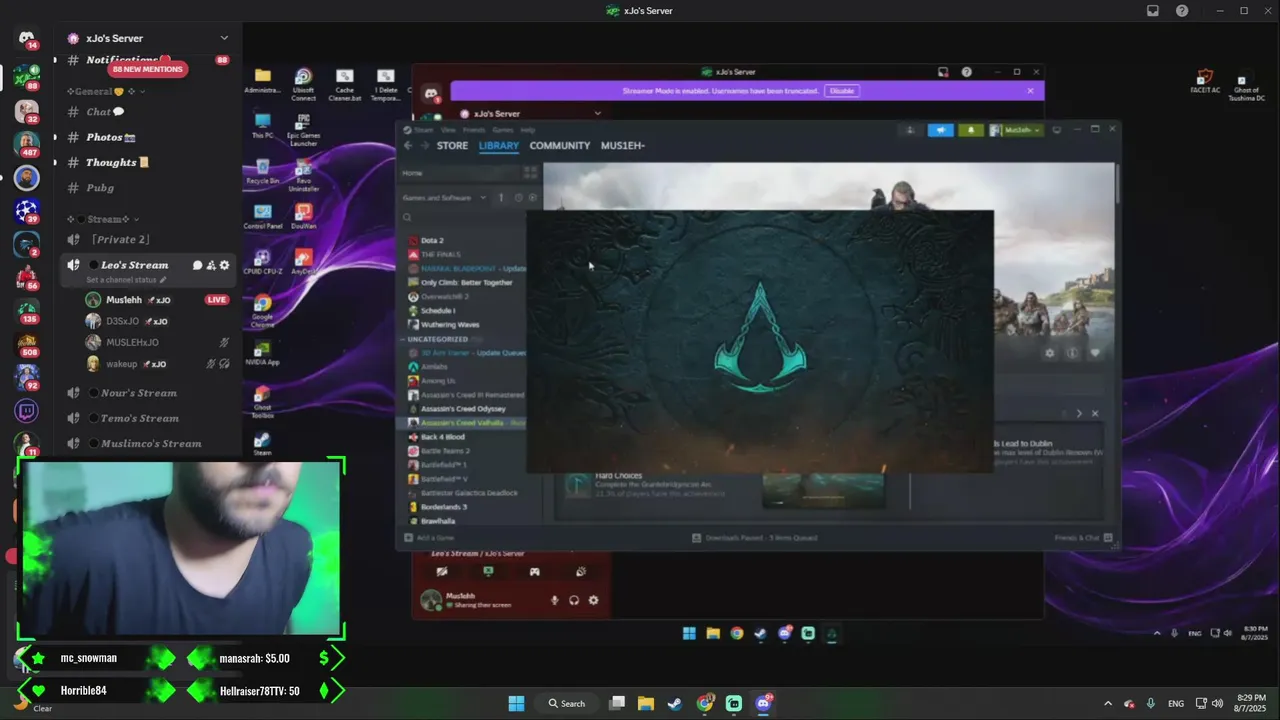Open game settings gear on Valhalla page
This screenshot has width=1280, height=720.
pyautogui.click(x=1049, y=353)
